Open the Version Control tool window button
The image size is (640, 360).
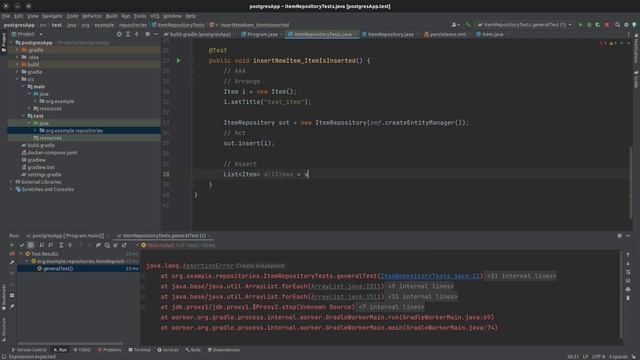point(29,350)
